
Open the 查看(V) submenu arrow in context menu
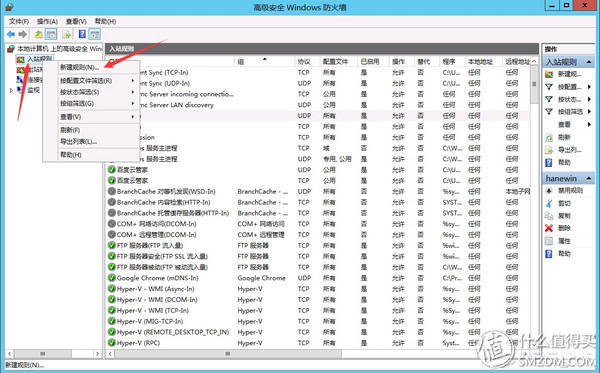point(132,117)
